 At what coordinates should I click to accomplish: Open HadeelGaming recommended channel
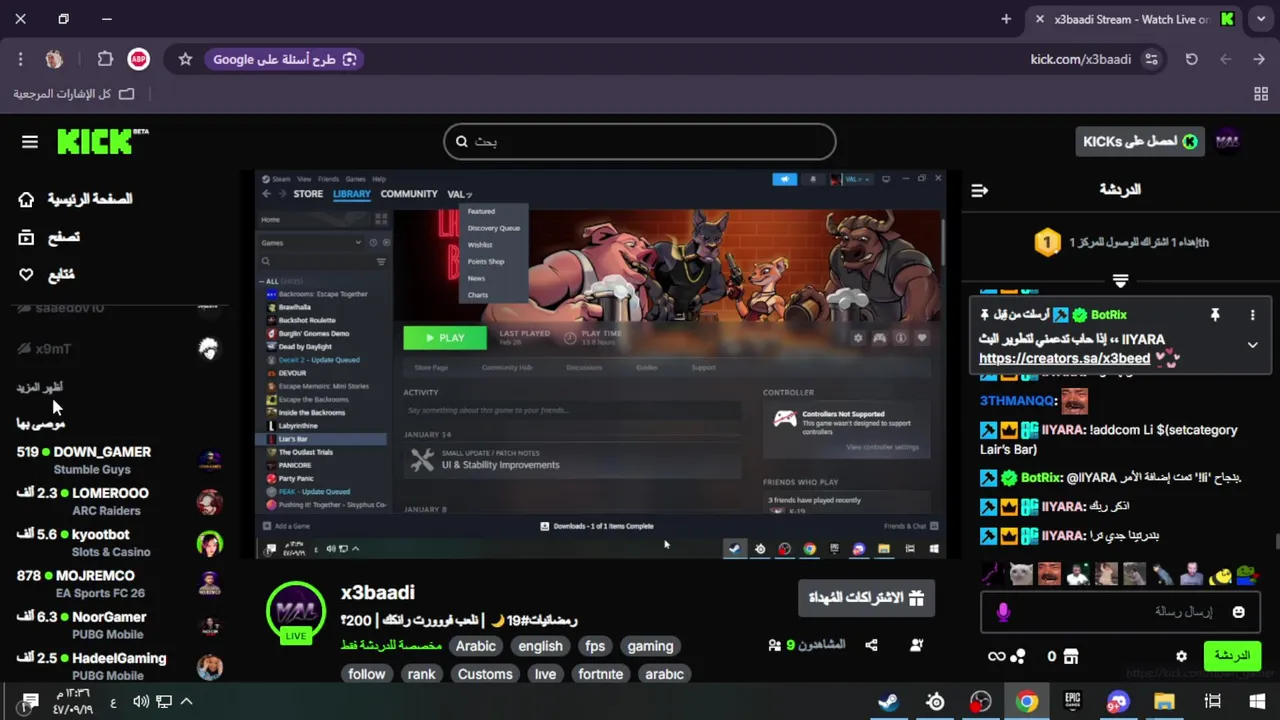pyautogui.click(x=118, y=667)
